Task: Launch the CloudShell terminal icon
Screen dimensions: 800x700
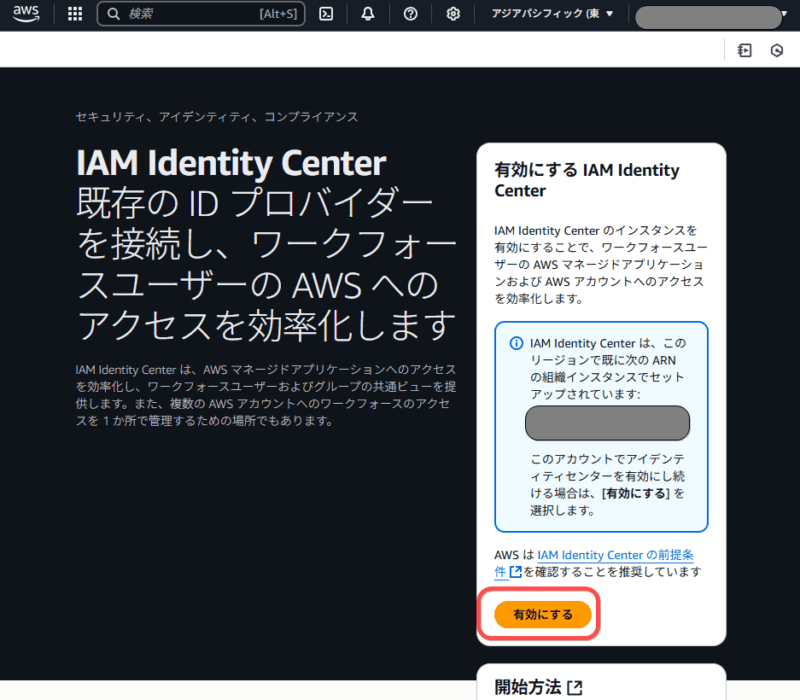Action: [x=326, y=14]
